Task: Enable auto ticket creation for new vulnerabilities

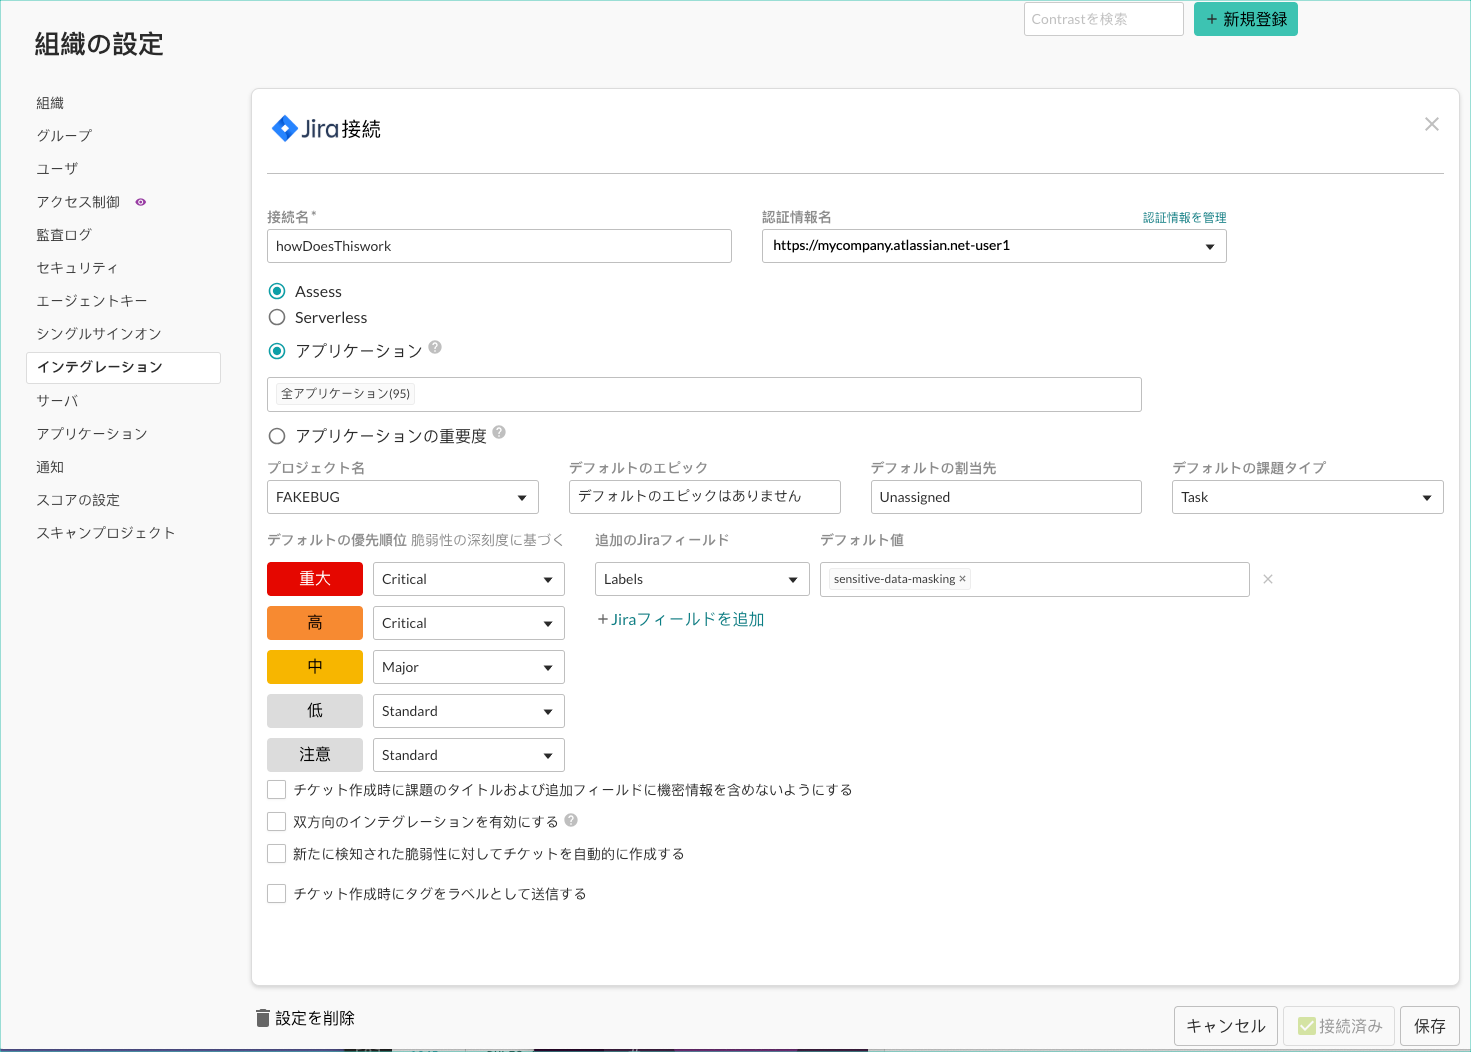Action: (277, 854)
